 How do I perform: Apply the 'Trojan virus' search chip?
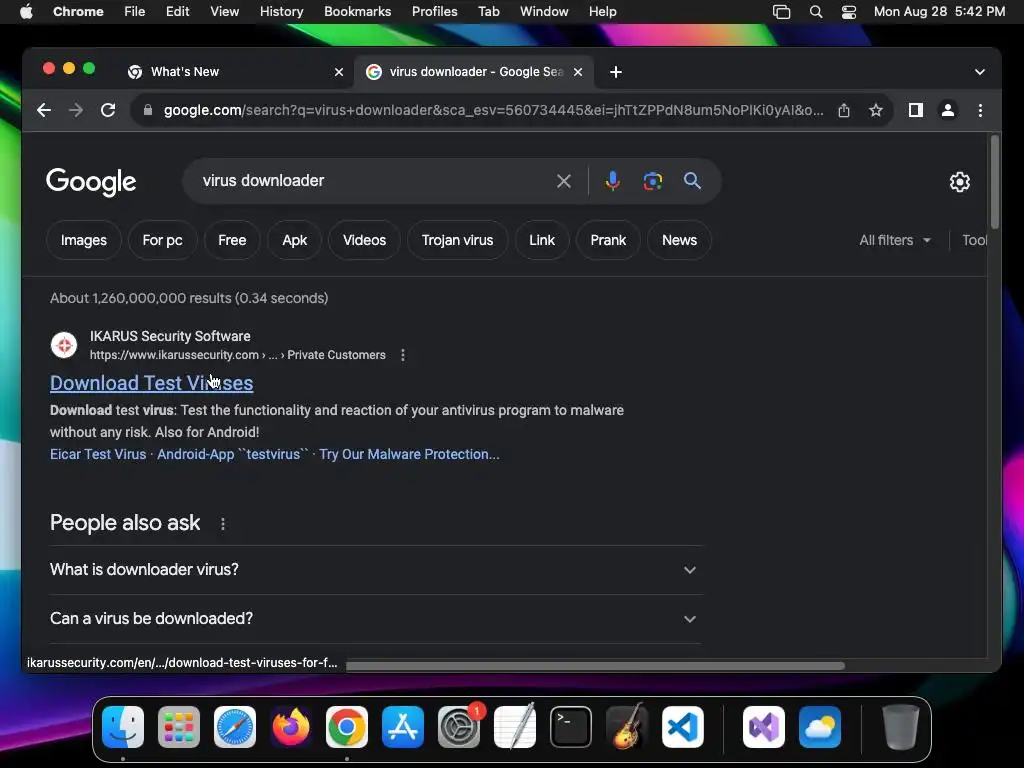(457, 240)
